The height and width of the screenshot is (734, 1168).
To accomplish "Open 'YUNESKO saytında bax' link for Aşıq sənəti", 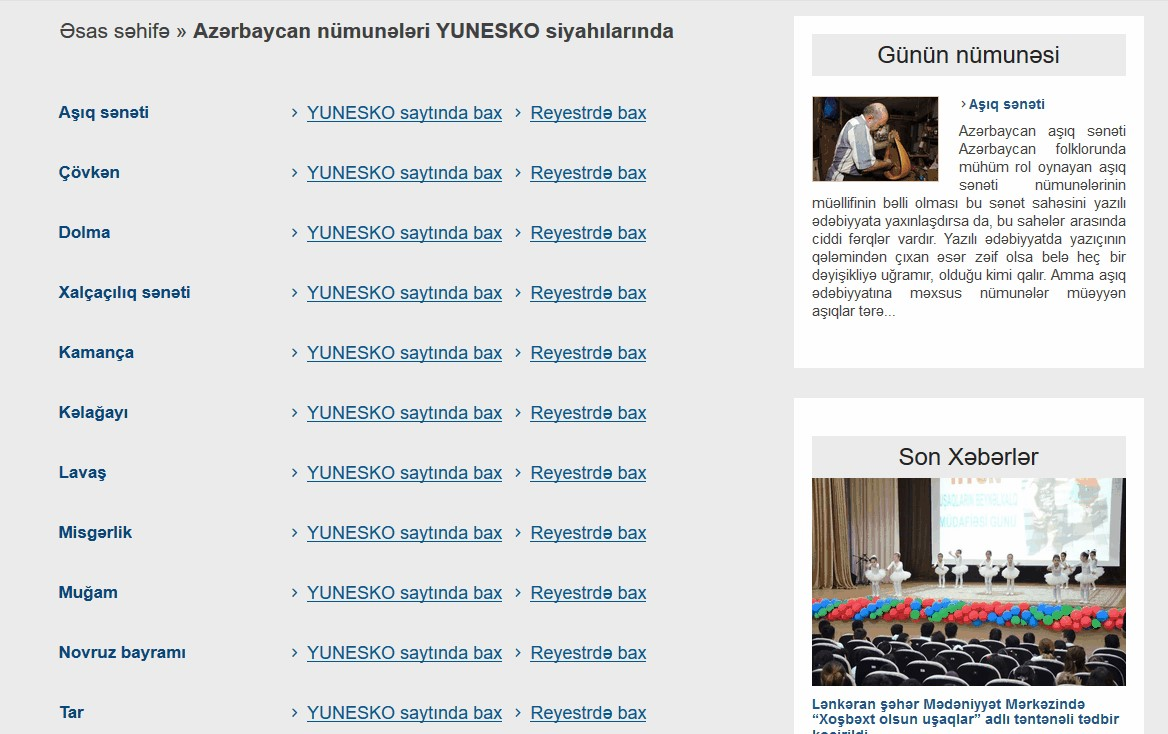I will coord(404,113).
